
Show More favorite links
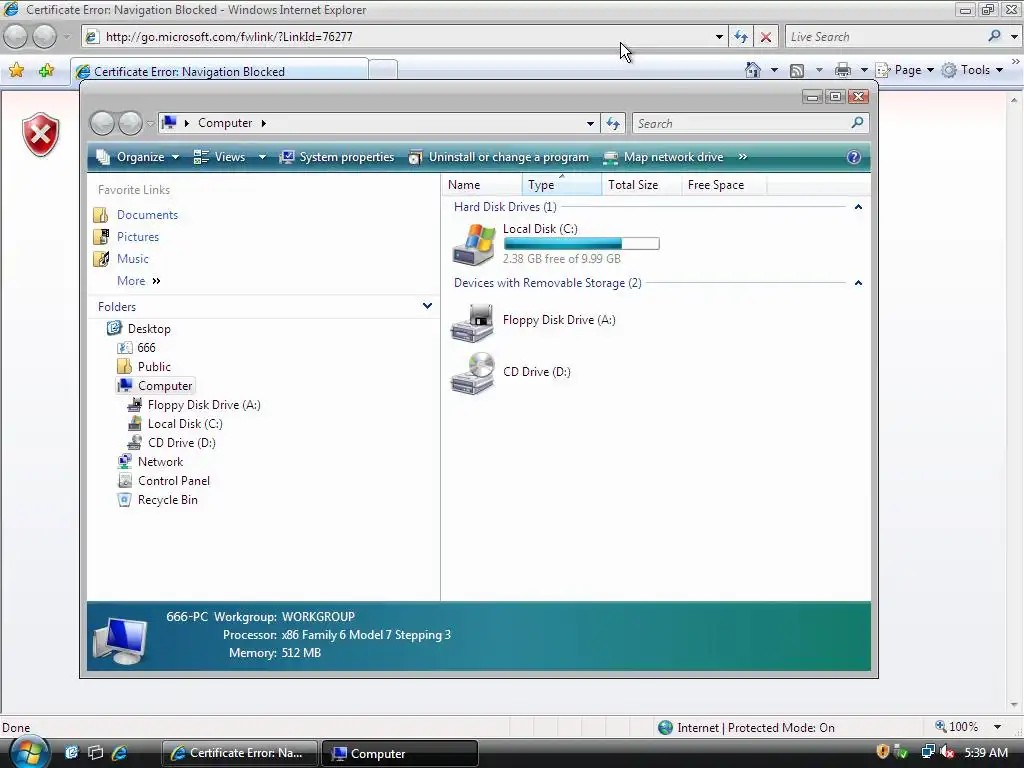pos(138,281)
